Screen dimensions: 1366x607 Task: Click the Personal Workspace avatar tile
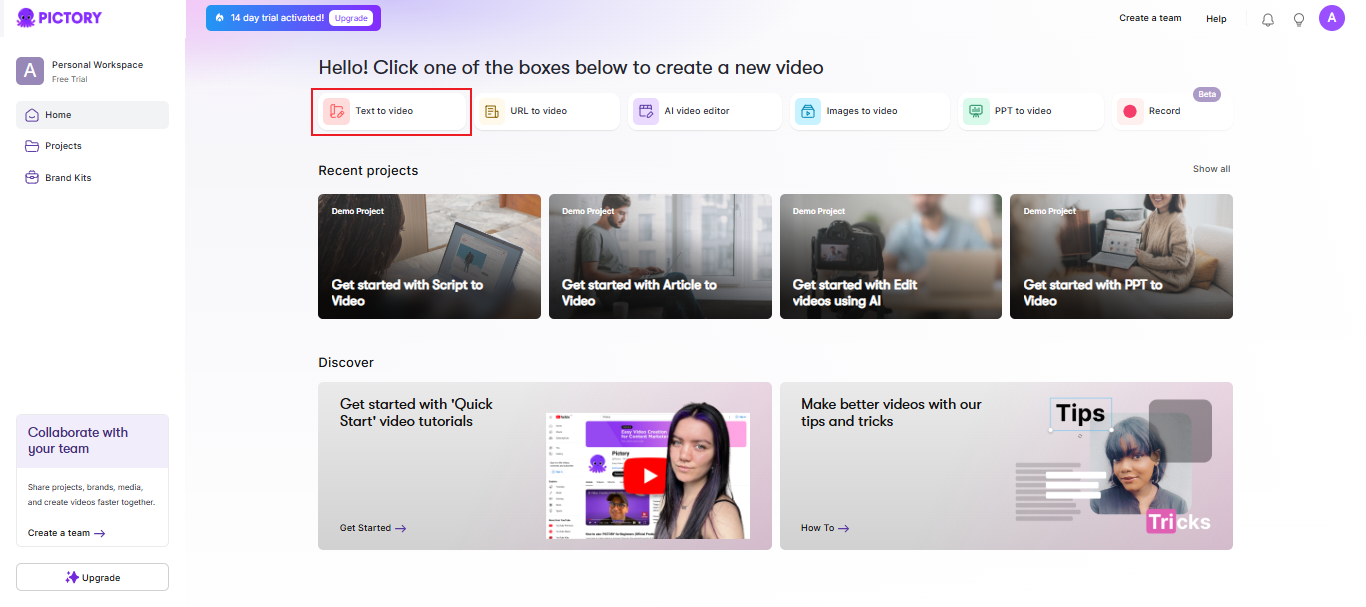(30, 71)
